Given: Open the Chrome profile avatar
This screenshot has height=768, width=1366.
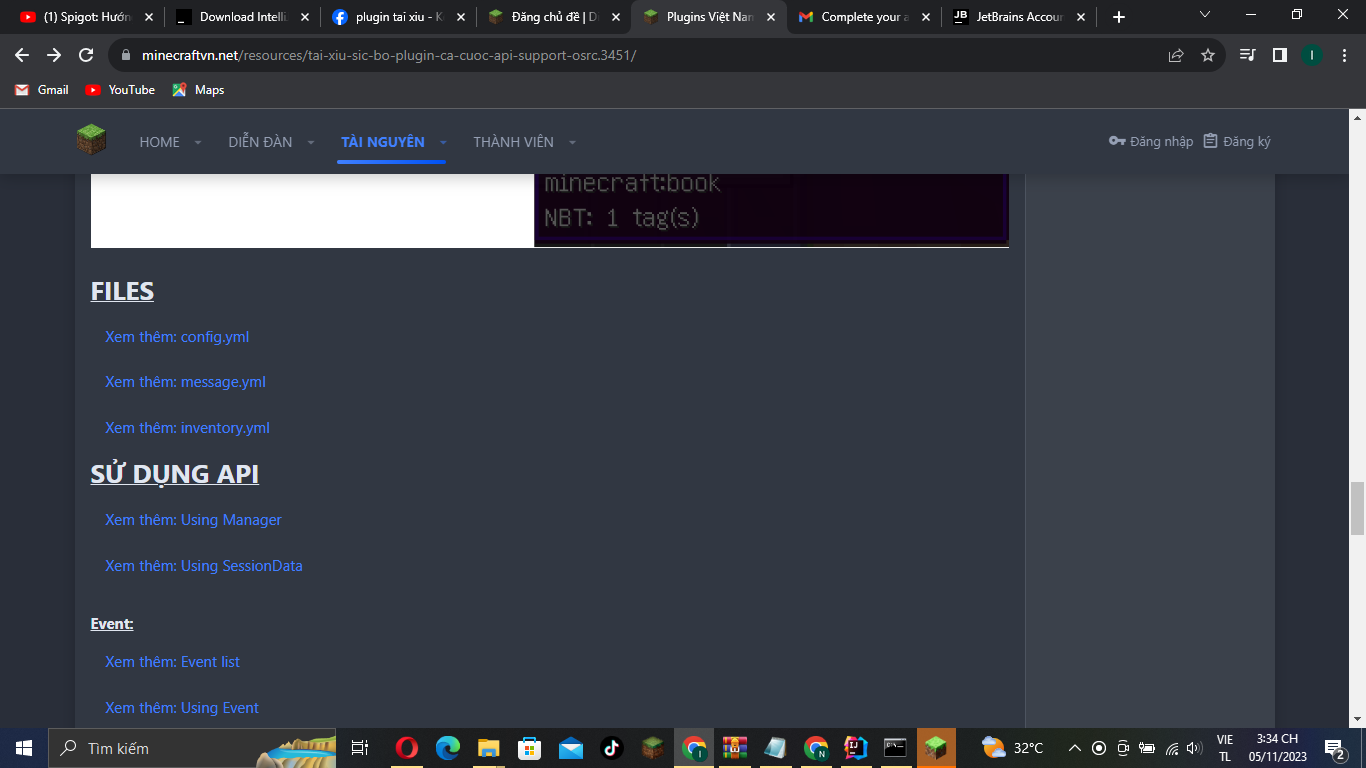Looking at the screenshot, I should pyautogui.click(x=1311, y=55).
